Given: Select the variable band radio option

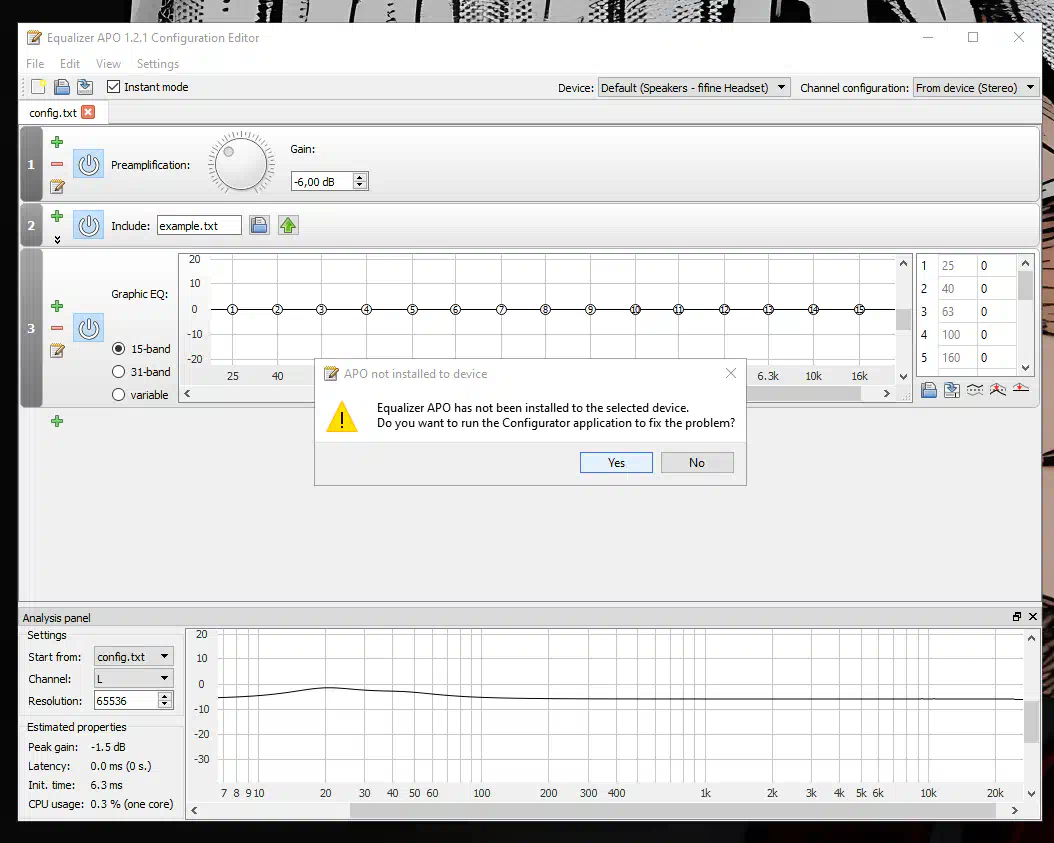Looking at the screenshot, I should pos(118,395).
